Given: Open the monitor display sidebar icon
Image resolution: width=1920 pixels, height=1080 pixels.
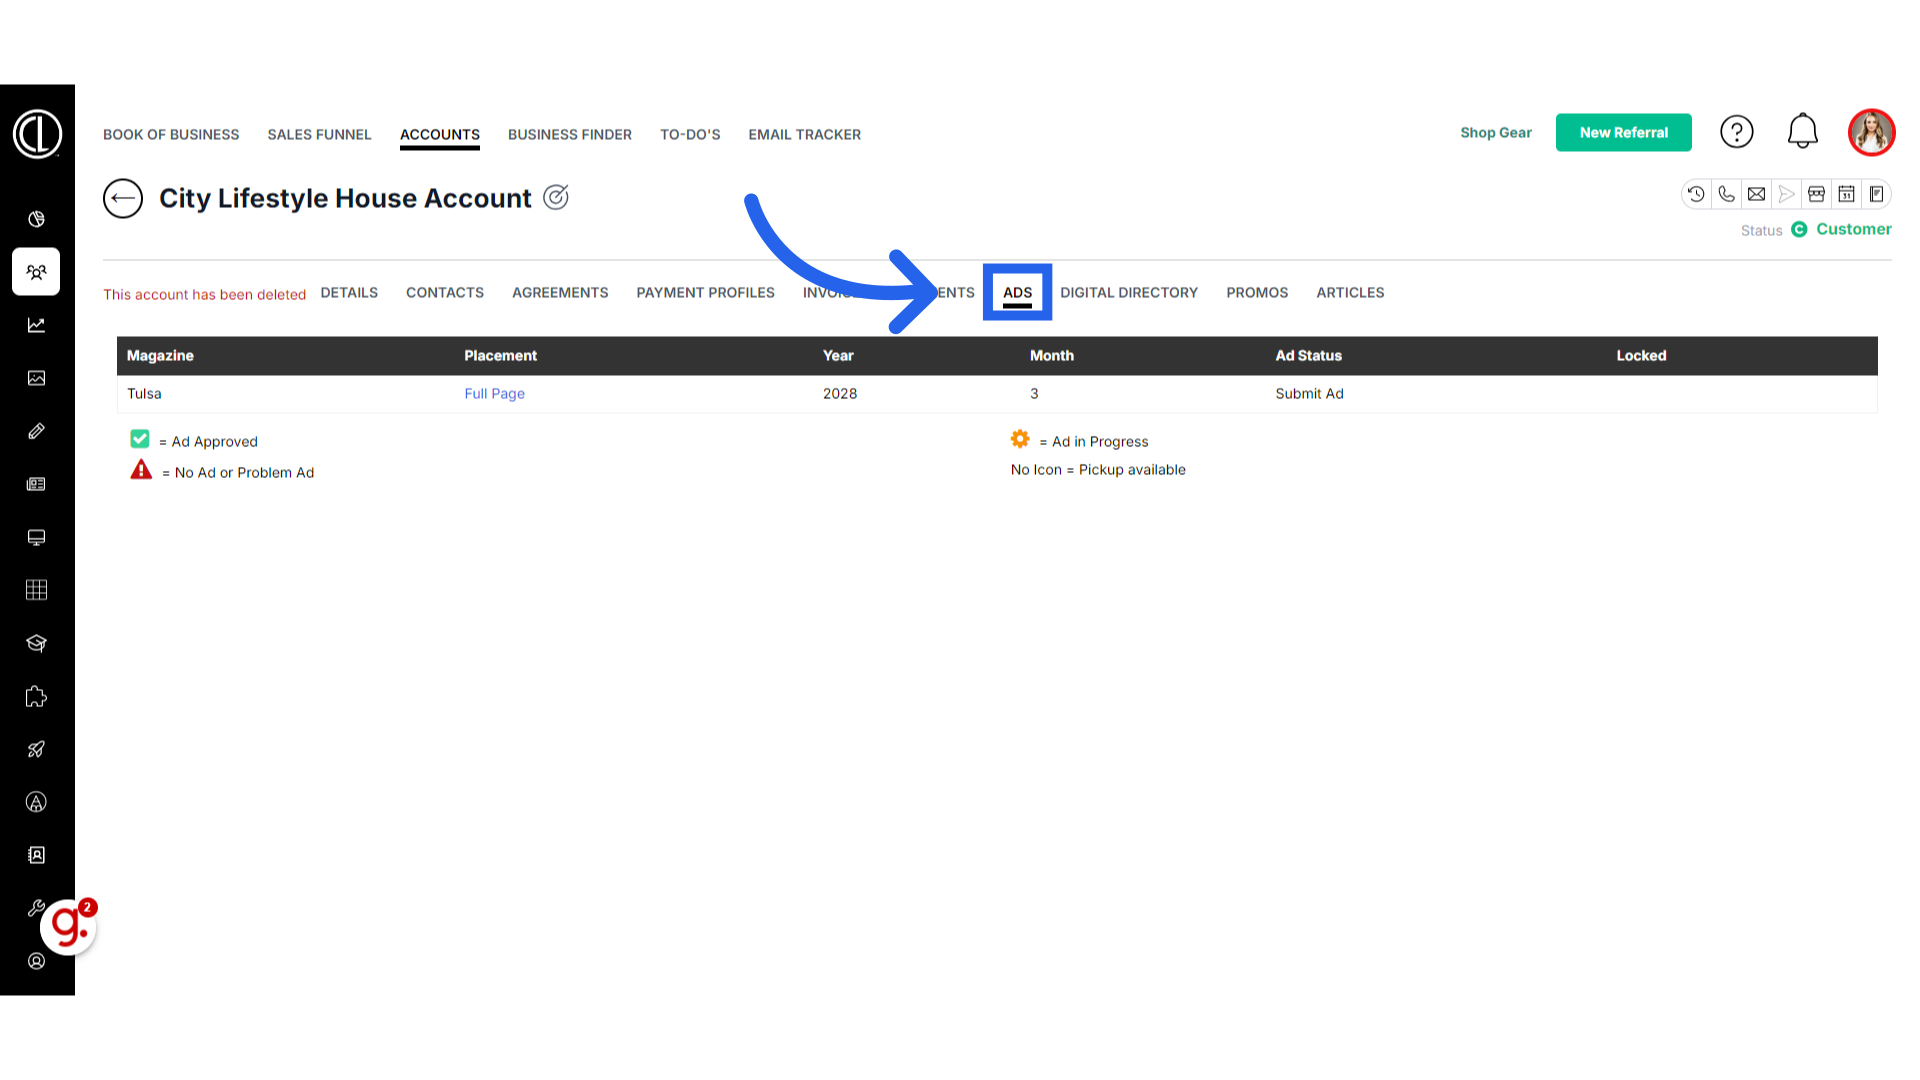Looking at the screenshot, I should tap(36, 537).
